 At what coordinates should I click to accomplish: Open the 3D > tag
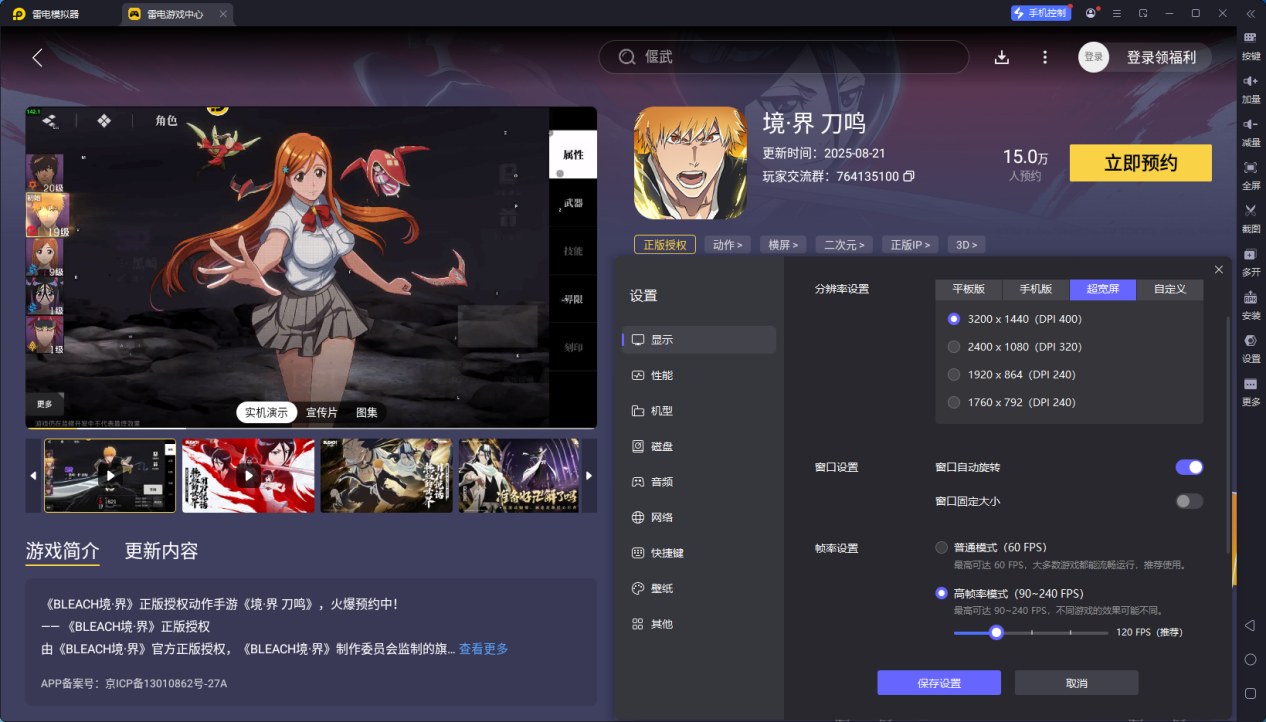pyautogui.click(x=966, y=244)
